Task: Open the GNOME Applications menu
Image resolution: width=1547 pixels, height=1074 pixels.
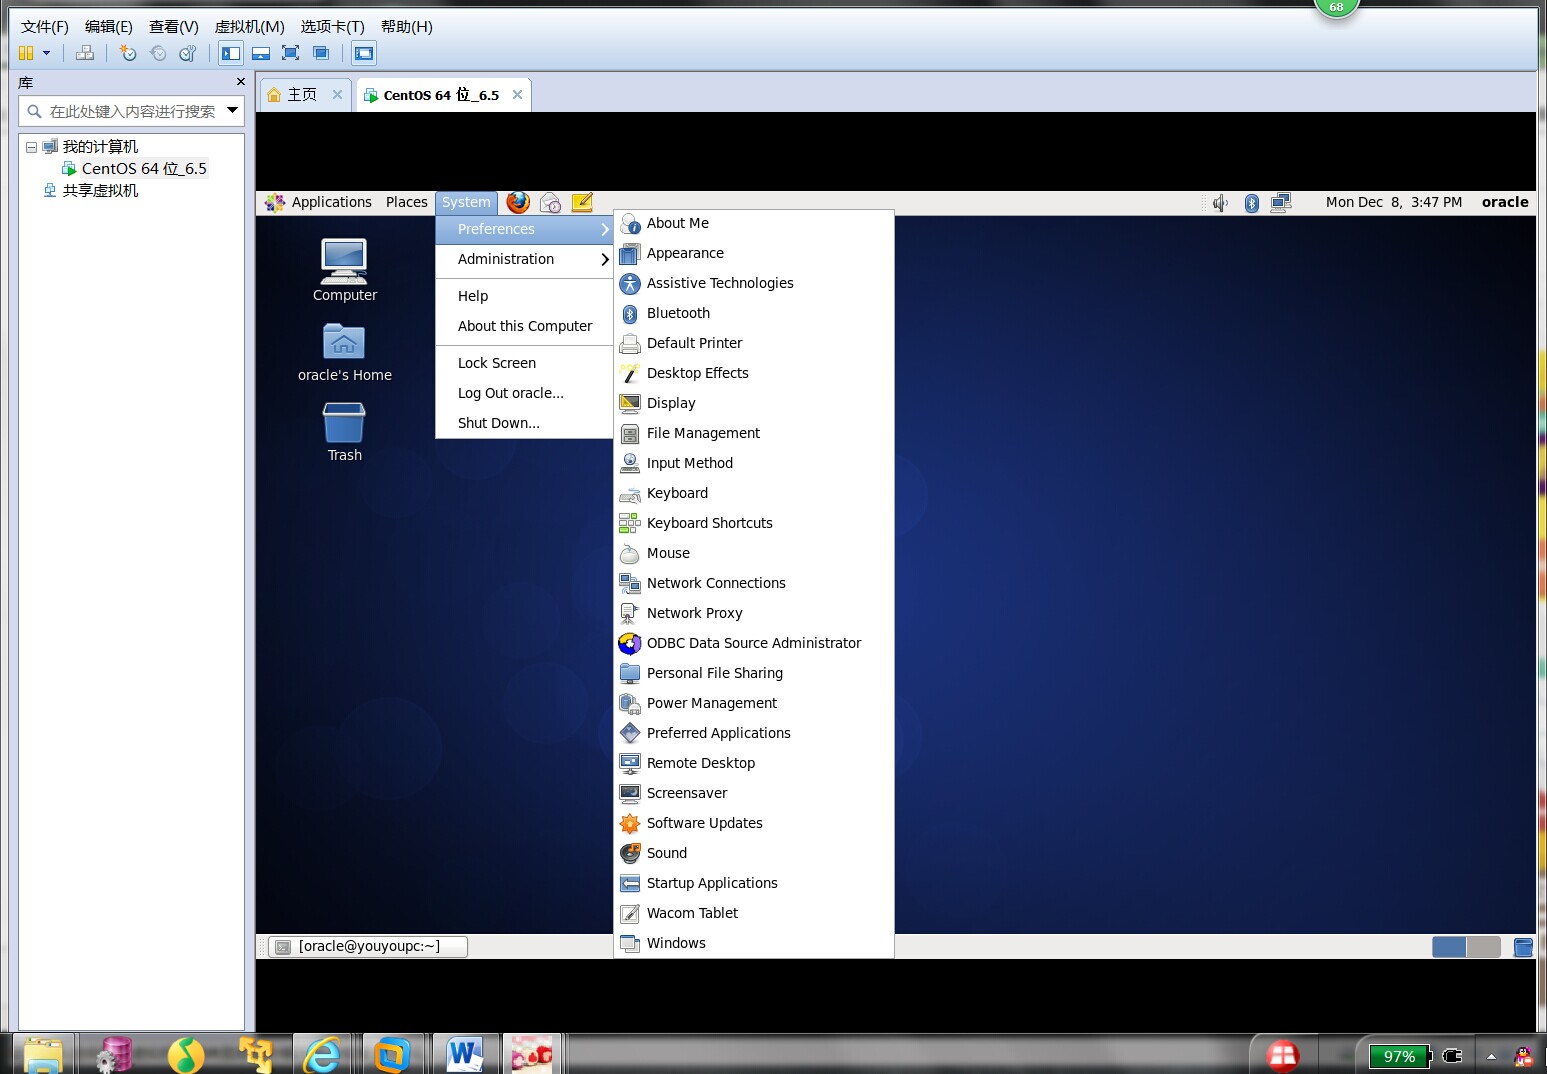Action: point(319,202)
